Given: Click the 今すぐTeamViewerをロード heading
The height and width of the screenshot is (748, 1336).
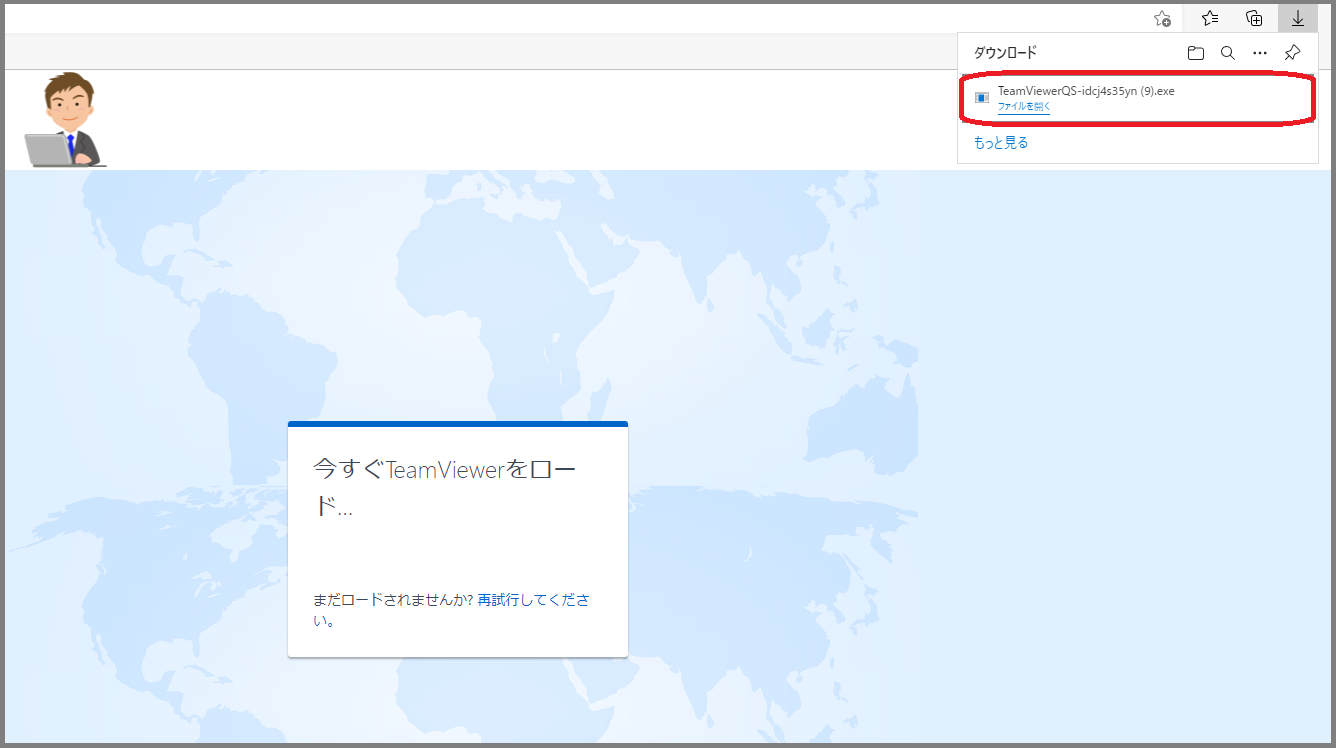Looking at the screenshot, I should tap(445, 487).
